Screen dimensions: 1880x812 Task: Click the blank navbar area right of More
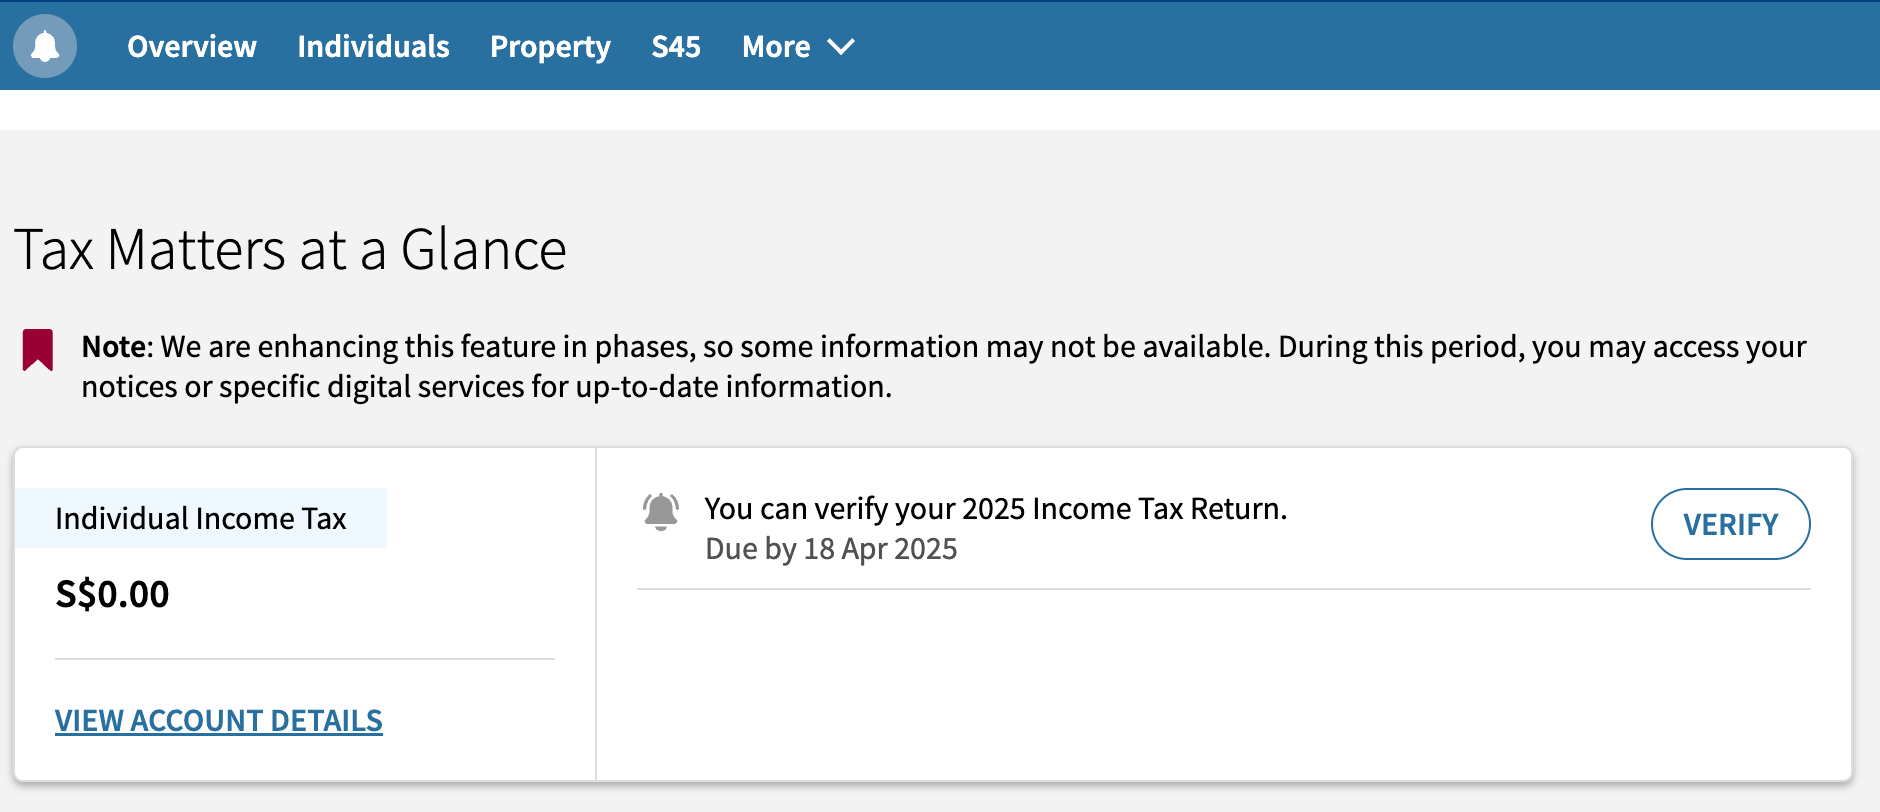[1350, 47]
